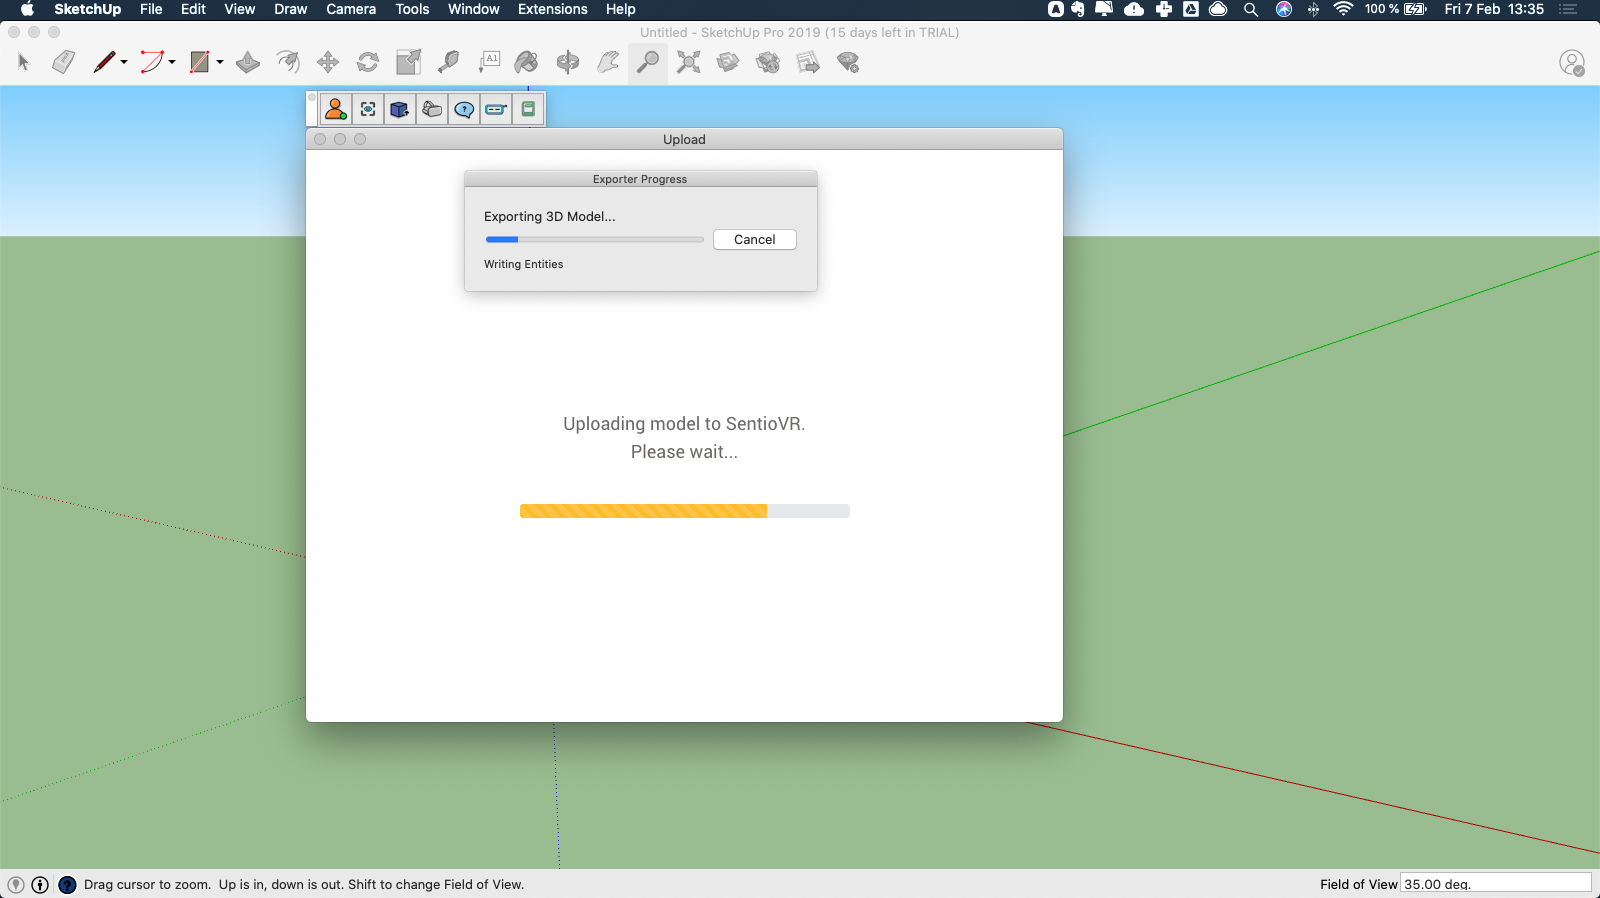The width and height of the screenshot is (1600, 898).
Task: Open the SketchUp application menu
Action: pos(87,9)
